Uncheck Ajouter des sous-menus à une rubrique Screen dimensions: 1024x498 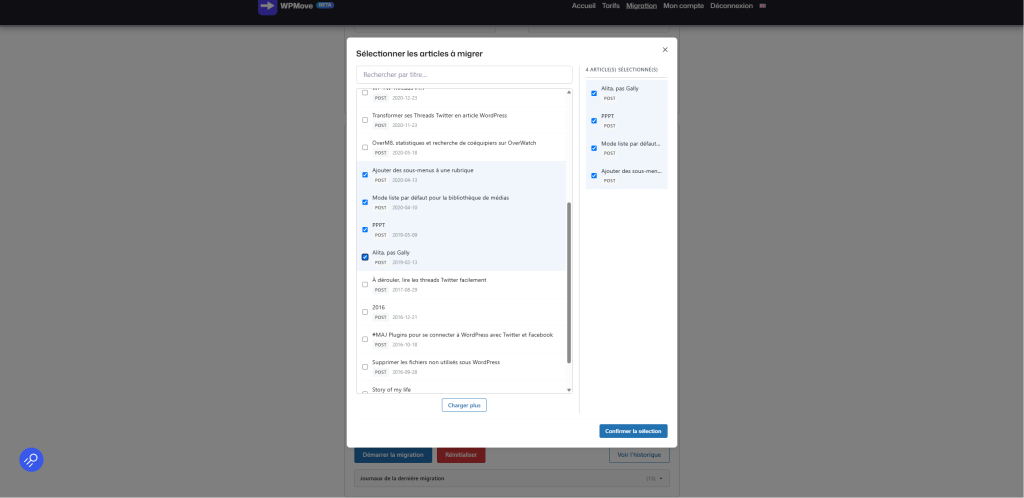[x=365, y=175]
